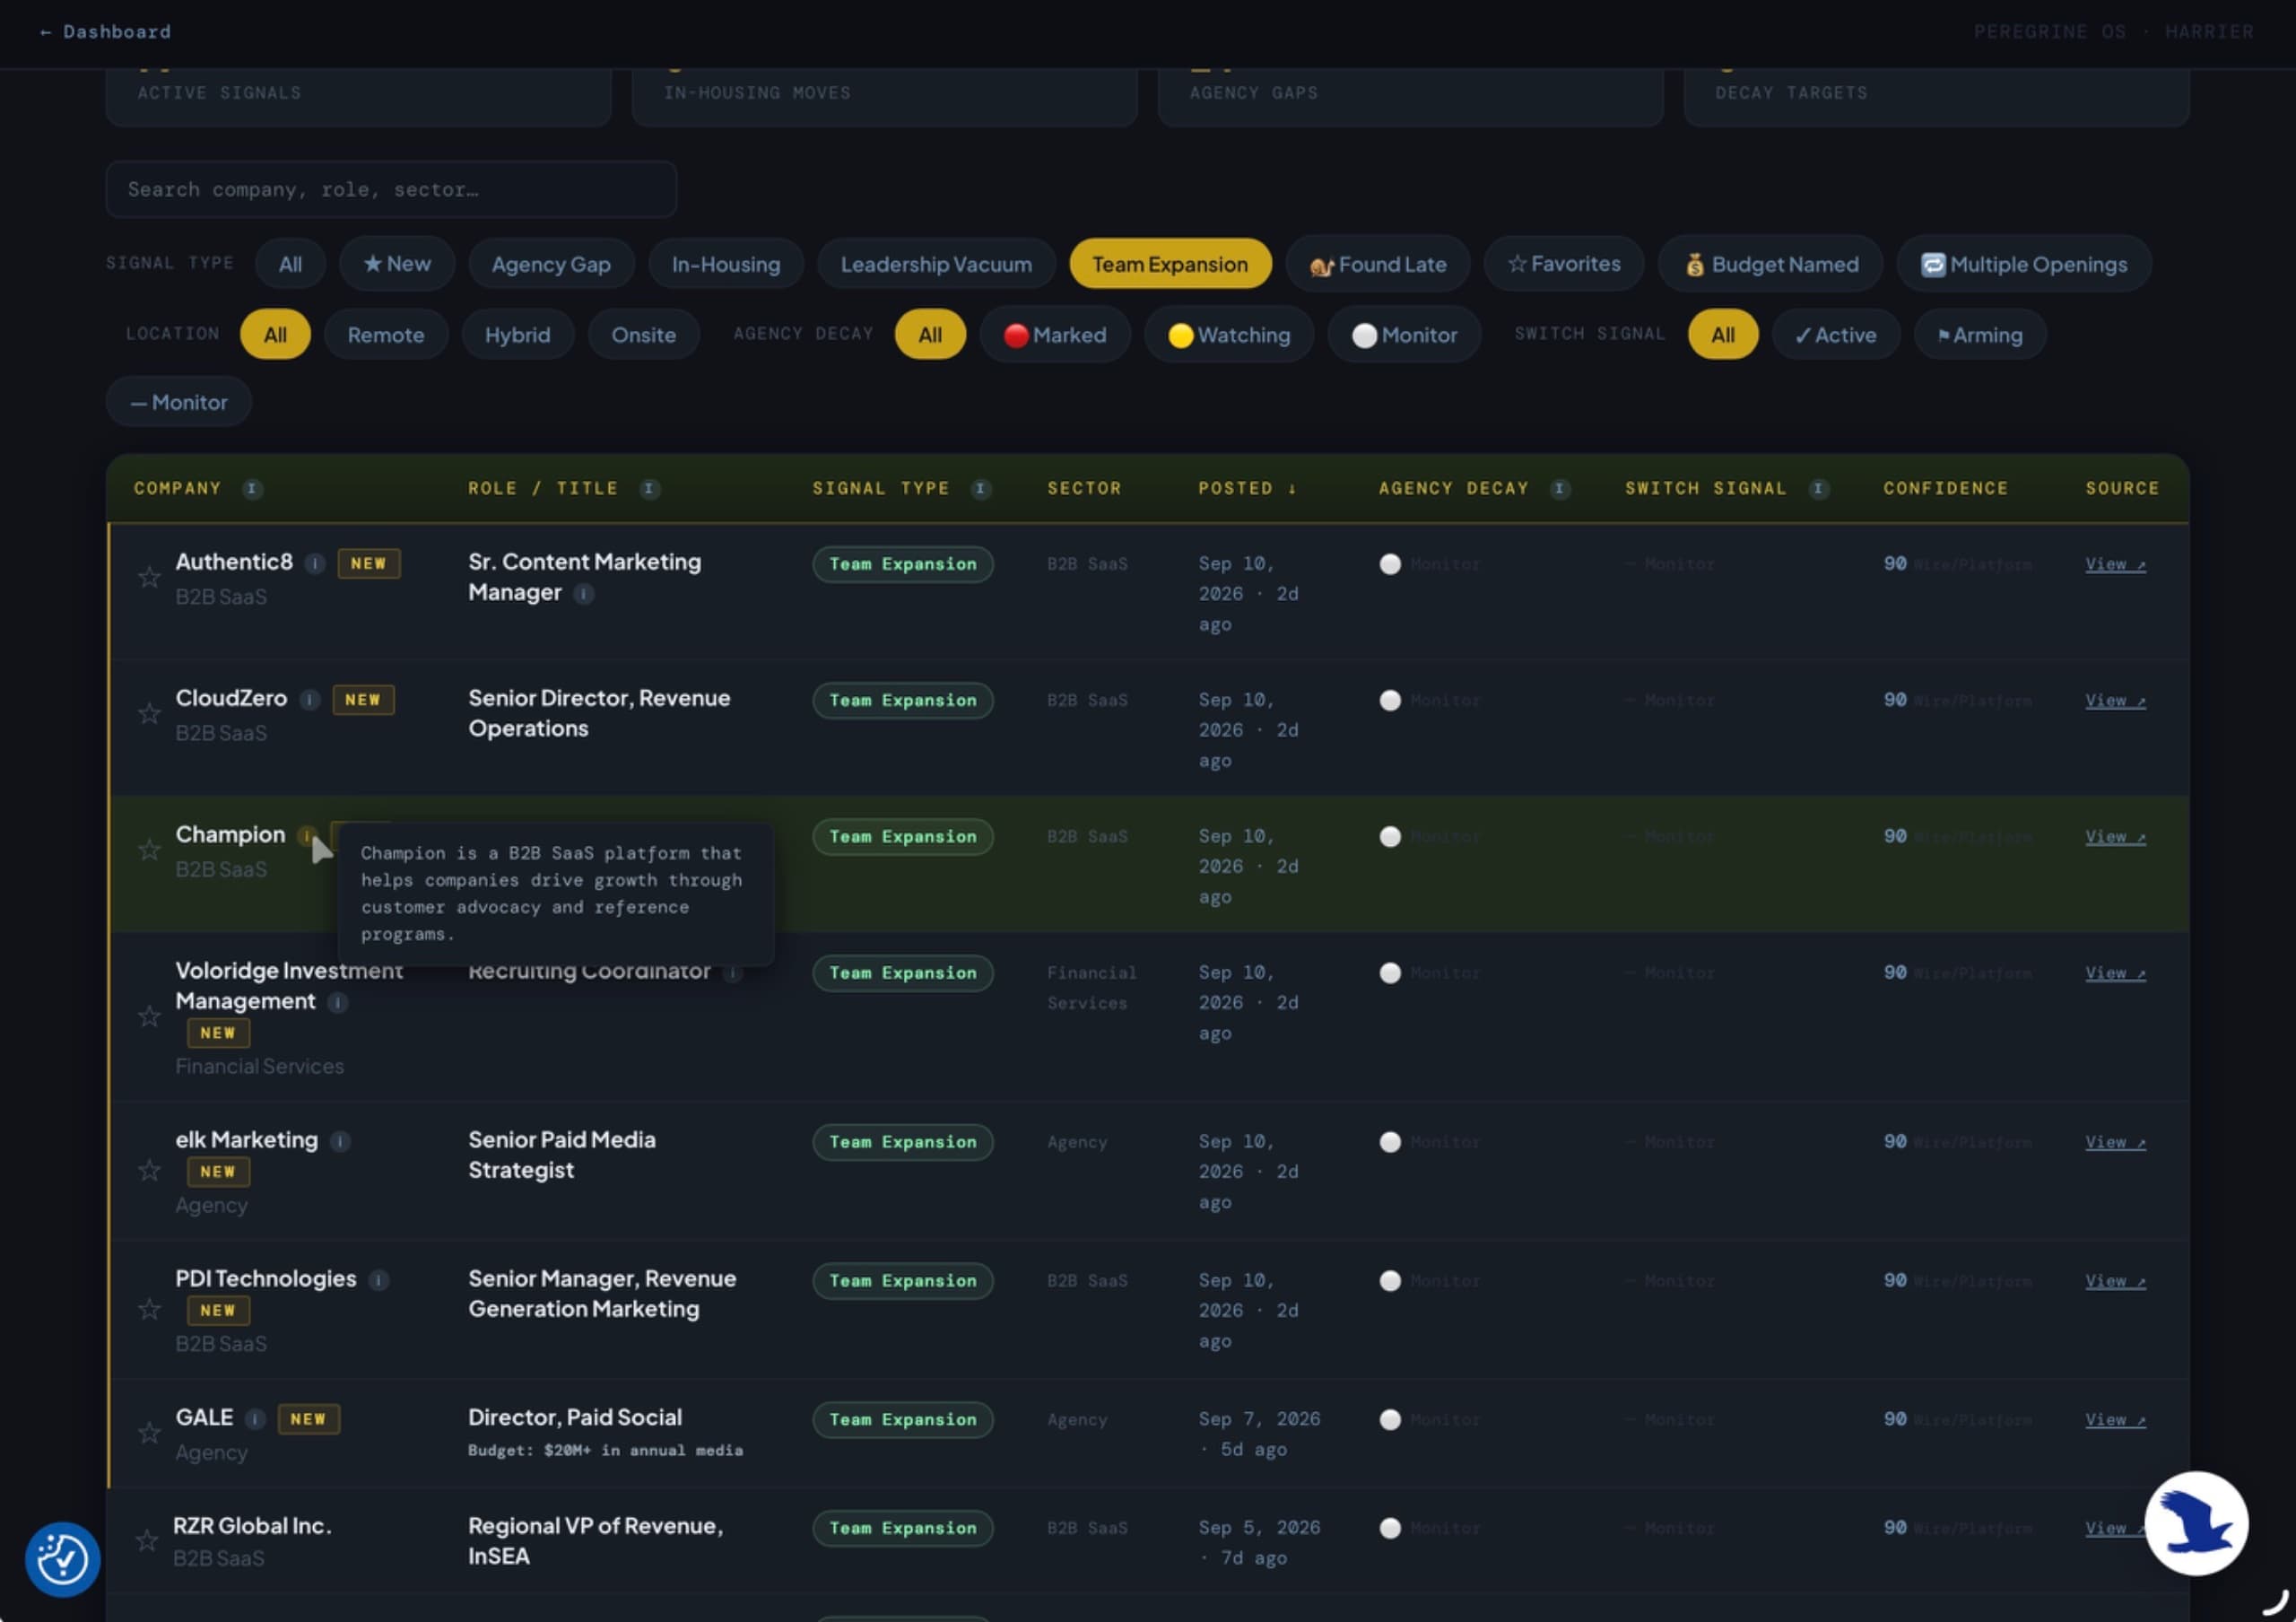Open info icon next to CloudZero
The height and width of the screenshot is (1622, 2296).
pos(310,699)
